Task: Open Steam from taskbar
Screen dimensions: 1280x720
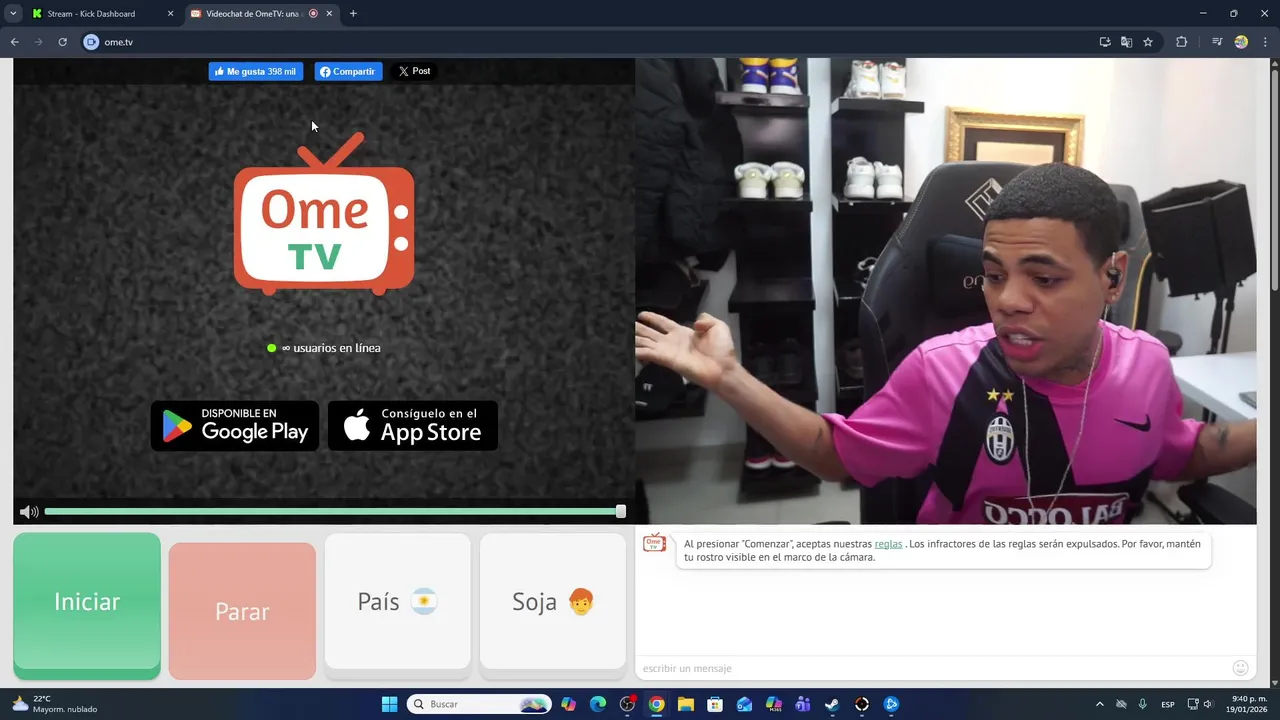Action: [832, 704]
